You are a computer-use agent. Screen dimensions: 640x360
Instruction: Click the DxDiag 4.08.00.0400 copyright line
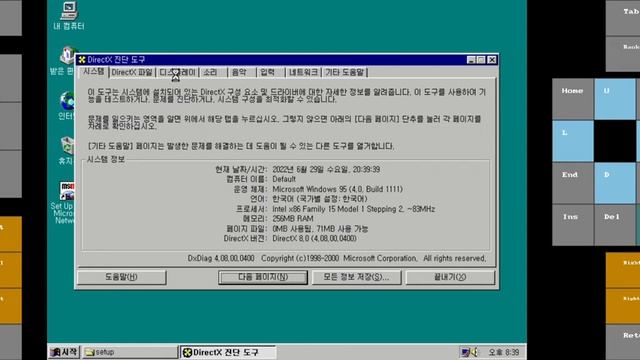(x=337, y=258)
